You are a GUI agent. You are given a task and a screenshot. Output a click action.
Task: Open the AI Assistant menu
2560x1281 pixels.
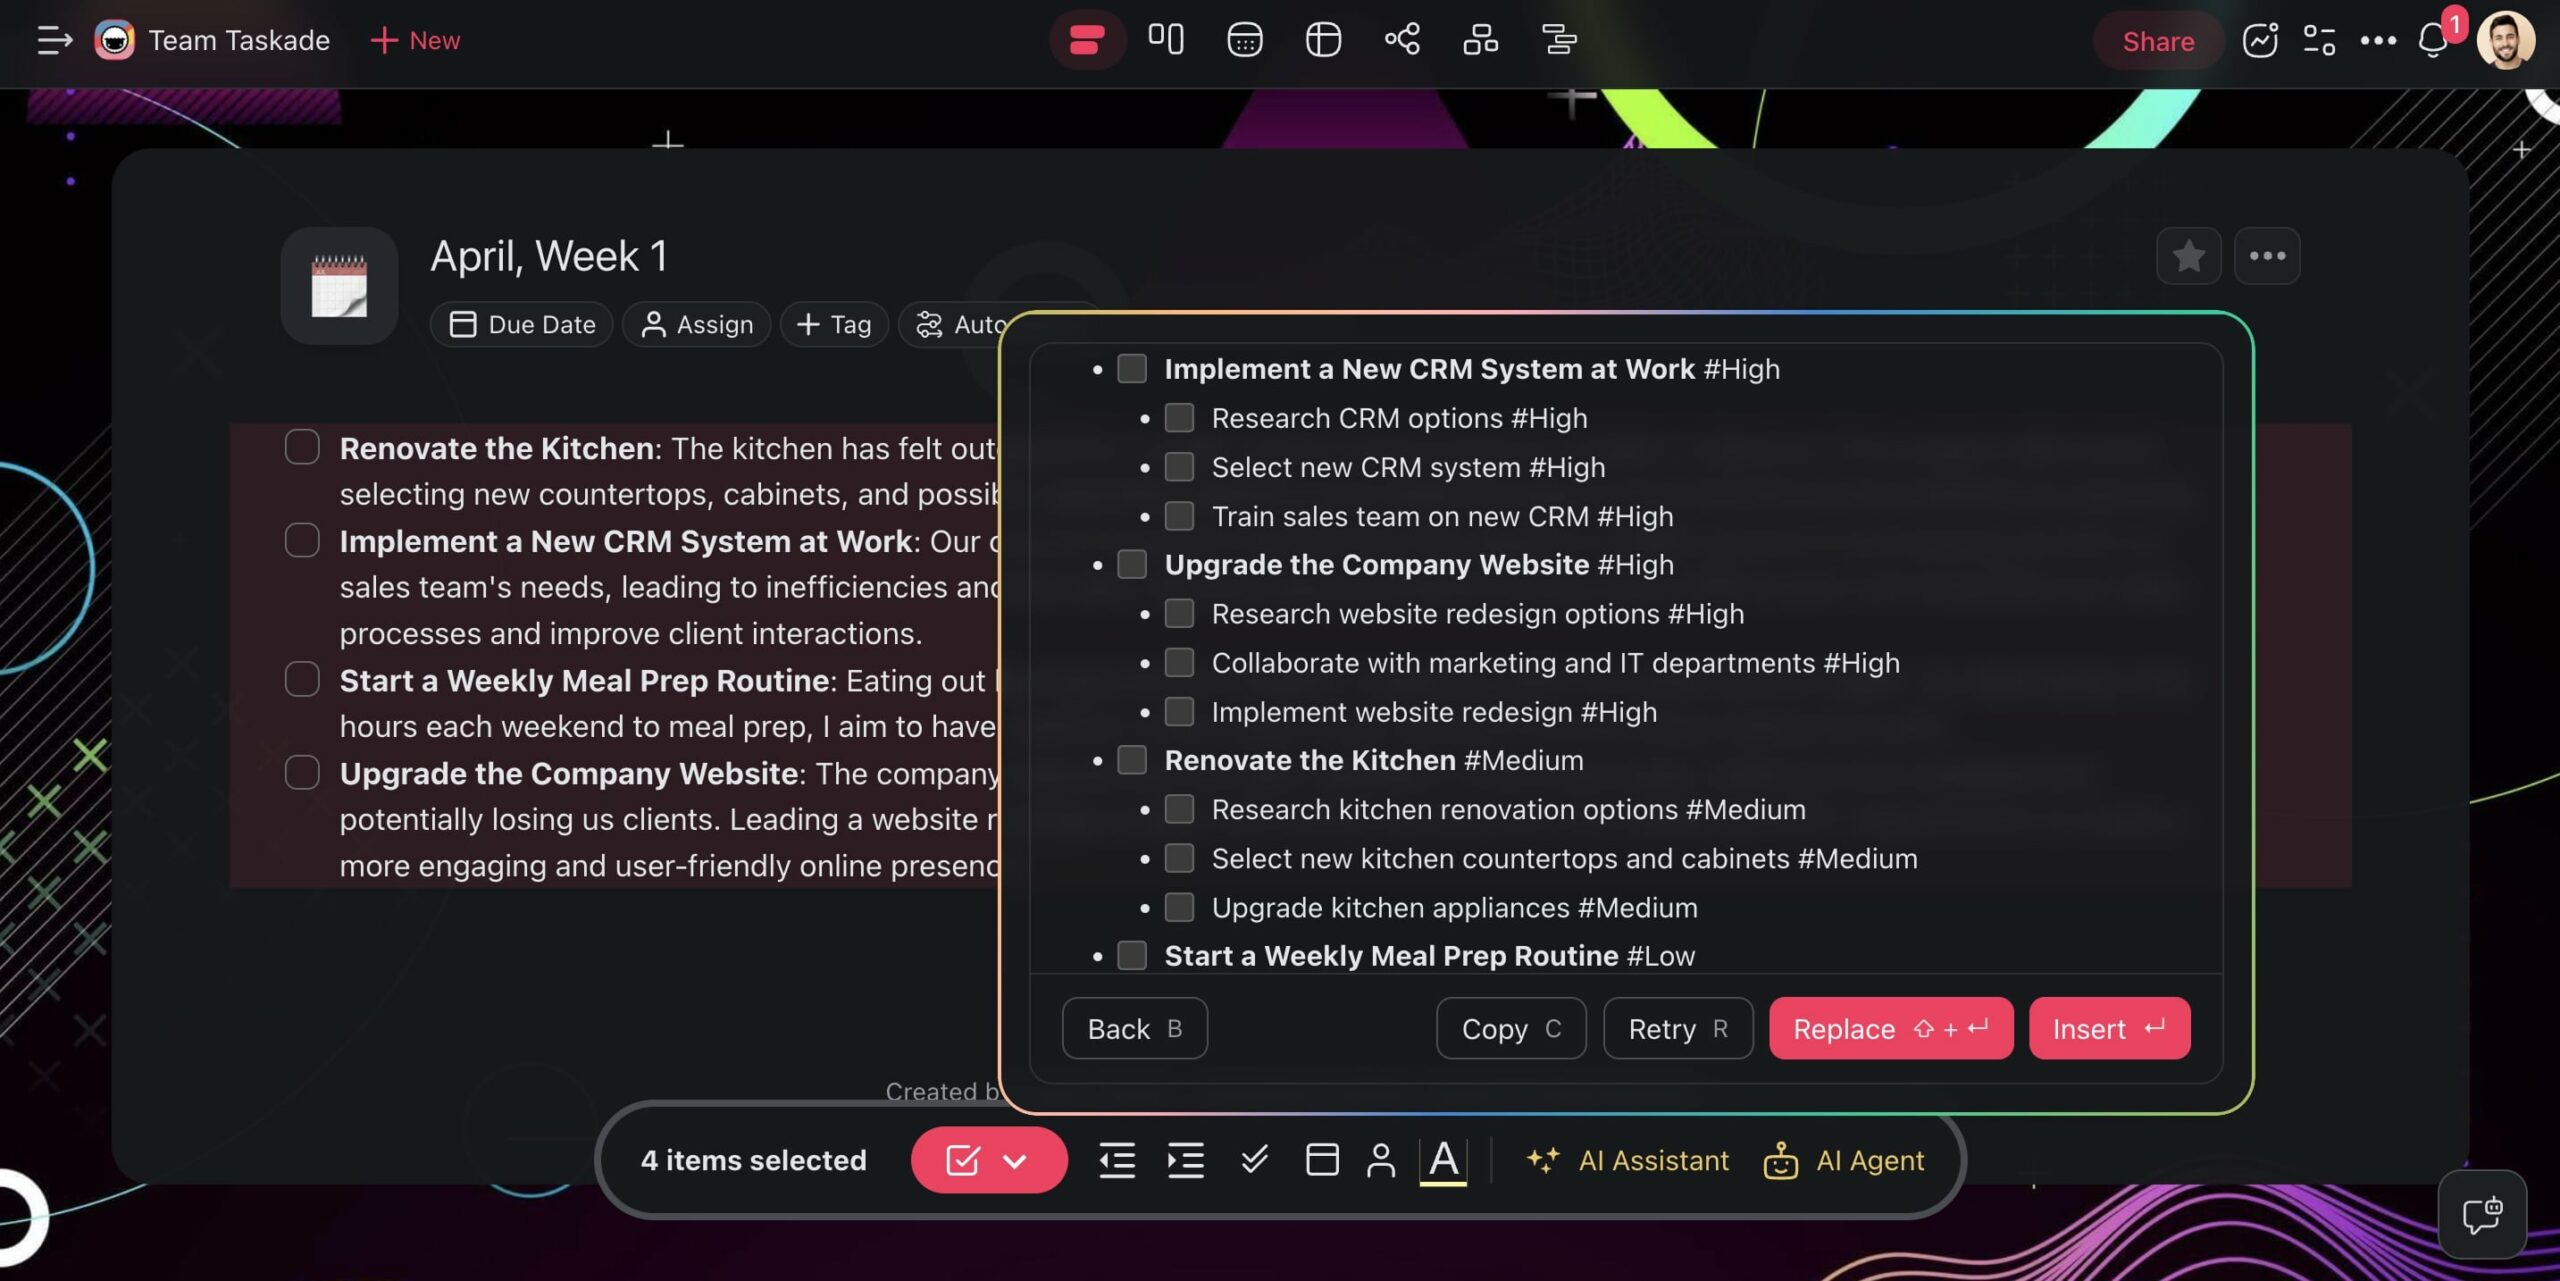click(1627, 1160)
